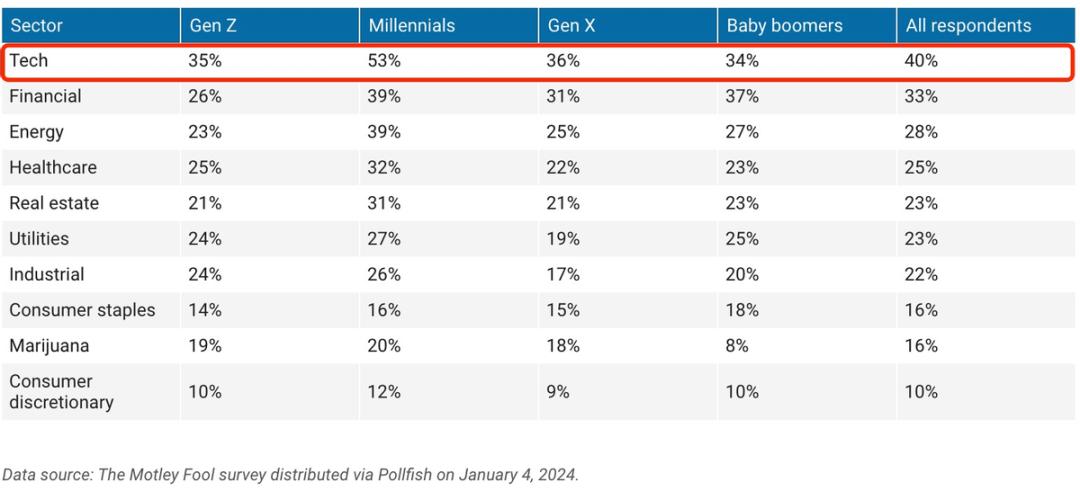Image resolution: width=1080 pixels, height=491 pixels.
Task: Select the Gen X column header
Action: 571,25
